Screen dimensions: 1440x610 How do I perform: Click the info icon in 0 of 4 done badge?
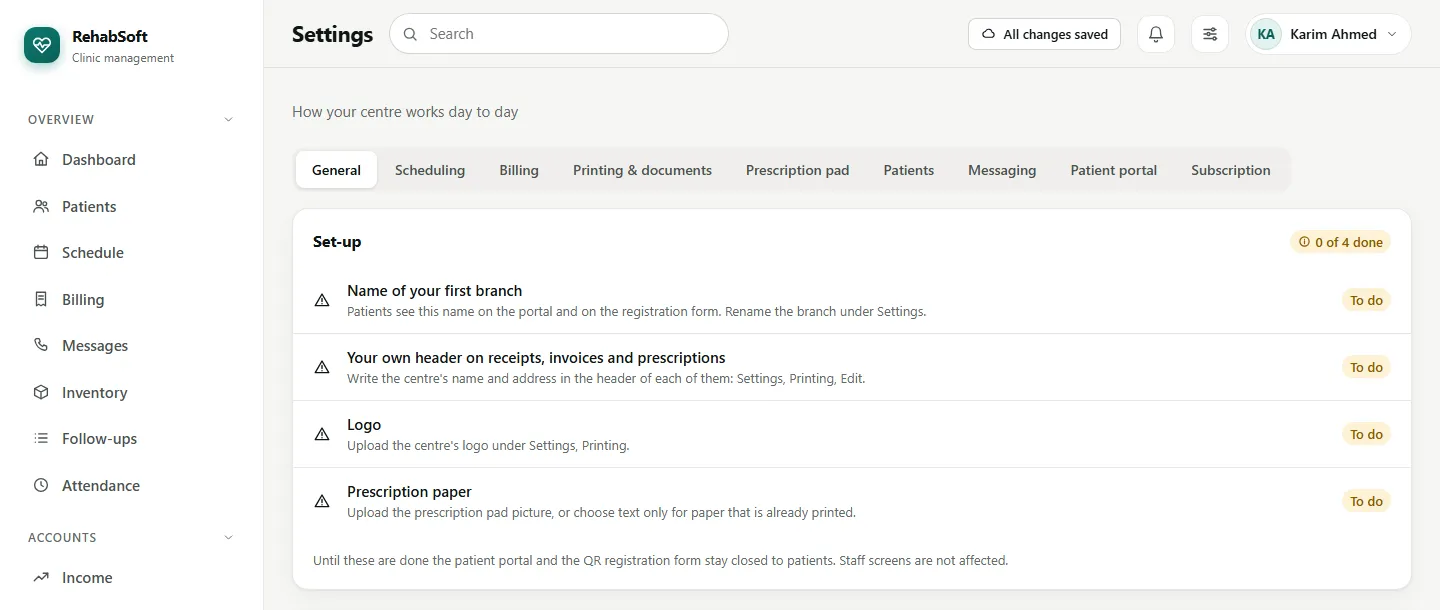point(1304,242)
